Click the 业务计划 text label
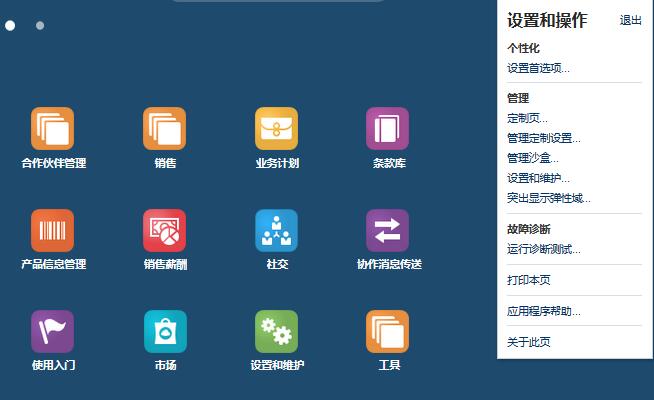The image size is (654, 400). coord(277,163)
